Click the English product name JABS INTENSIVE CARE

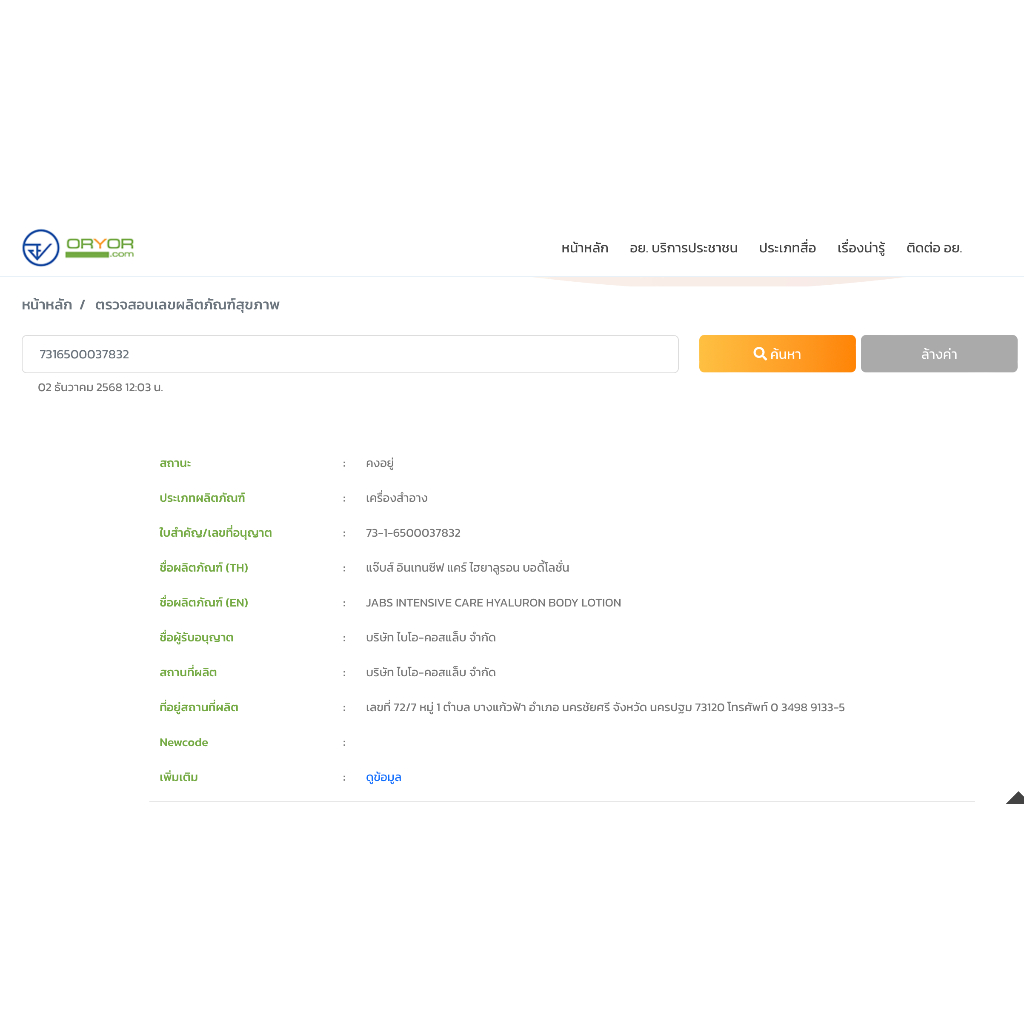coord(493,603)
